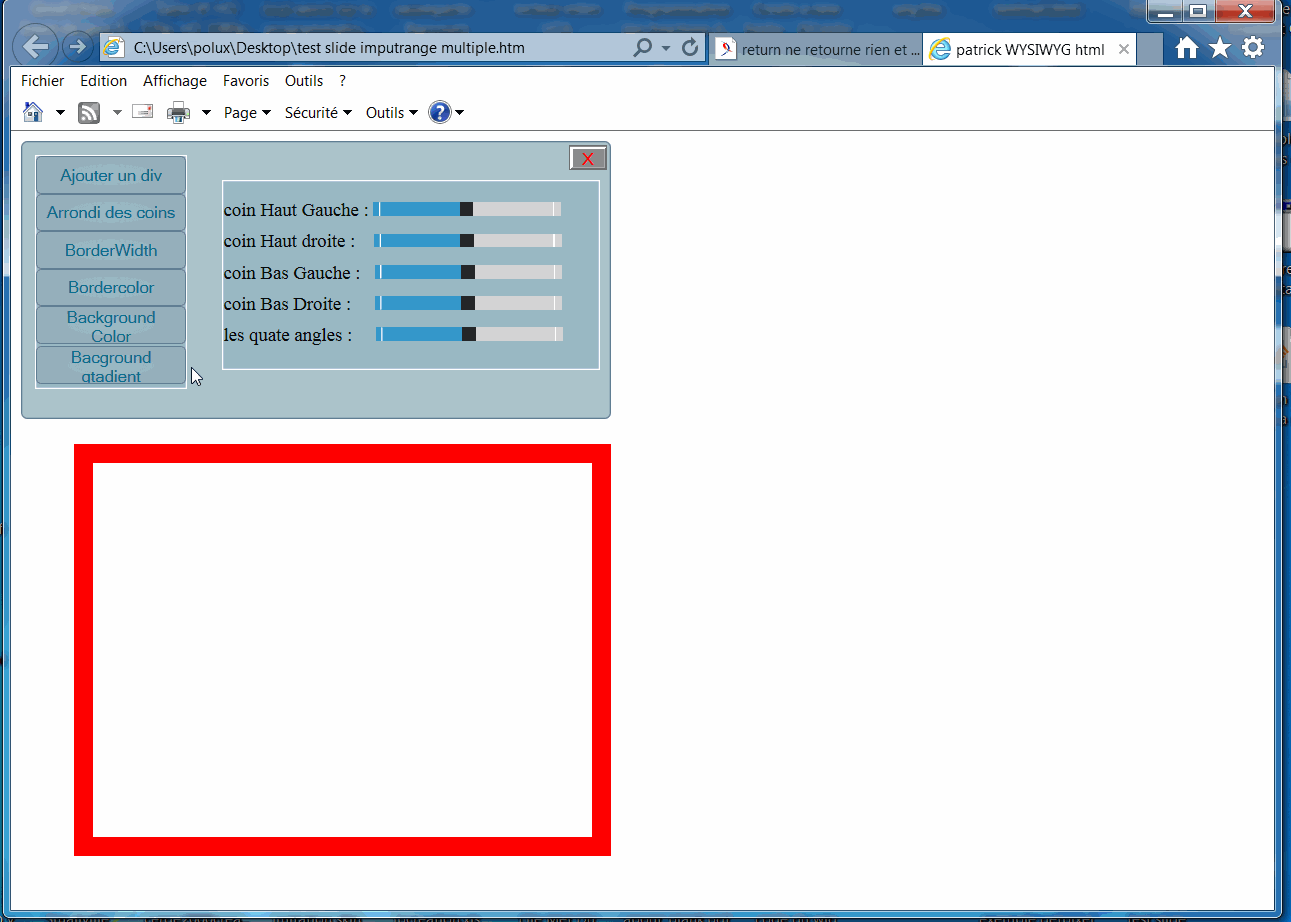This screenshot has width=1291, height=922.
Task: Open the Outils dropdown in command bar
Action: point(392,113)
